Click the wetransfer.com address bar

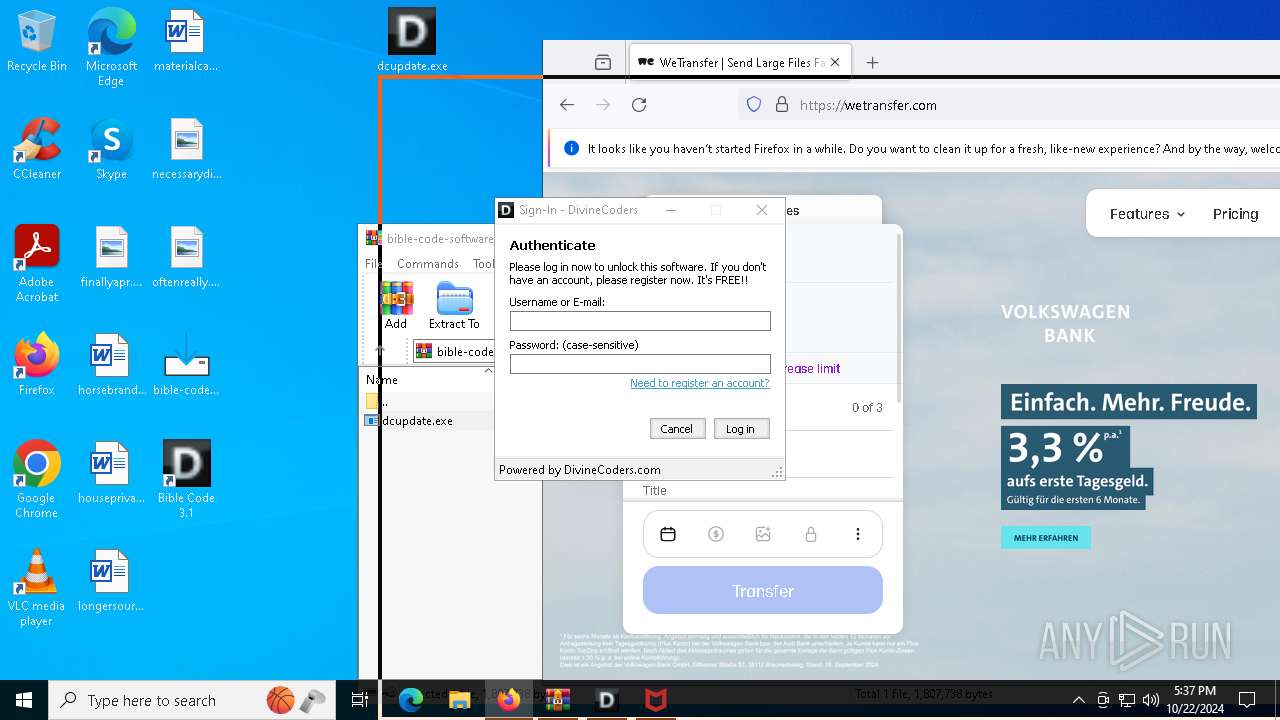1010,105
